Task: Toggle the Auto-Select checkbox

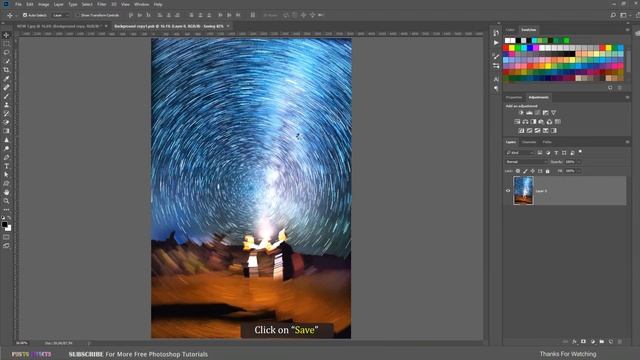Action: 25,15
